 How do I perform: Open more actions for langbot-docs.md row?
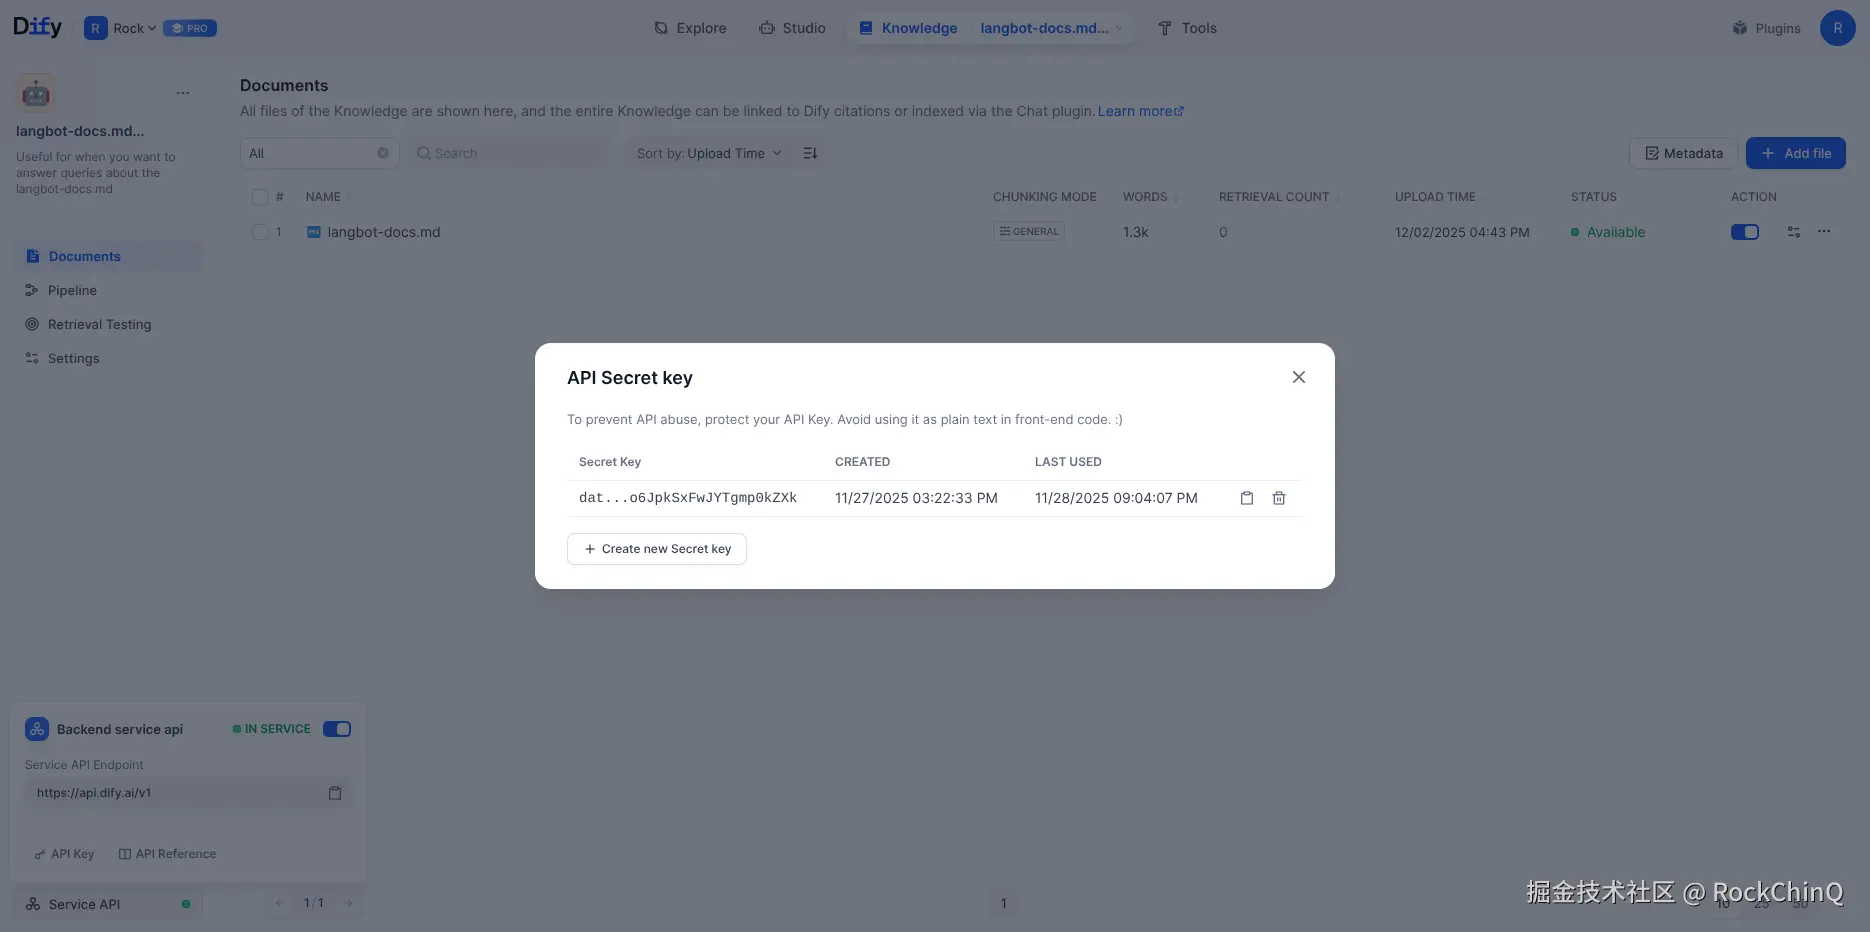pos(1823,231)
